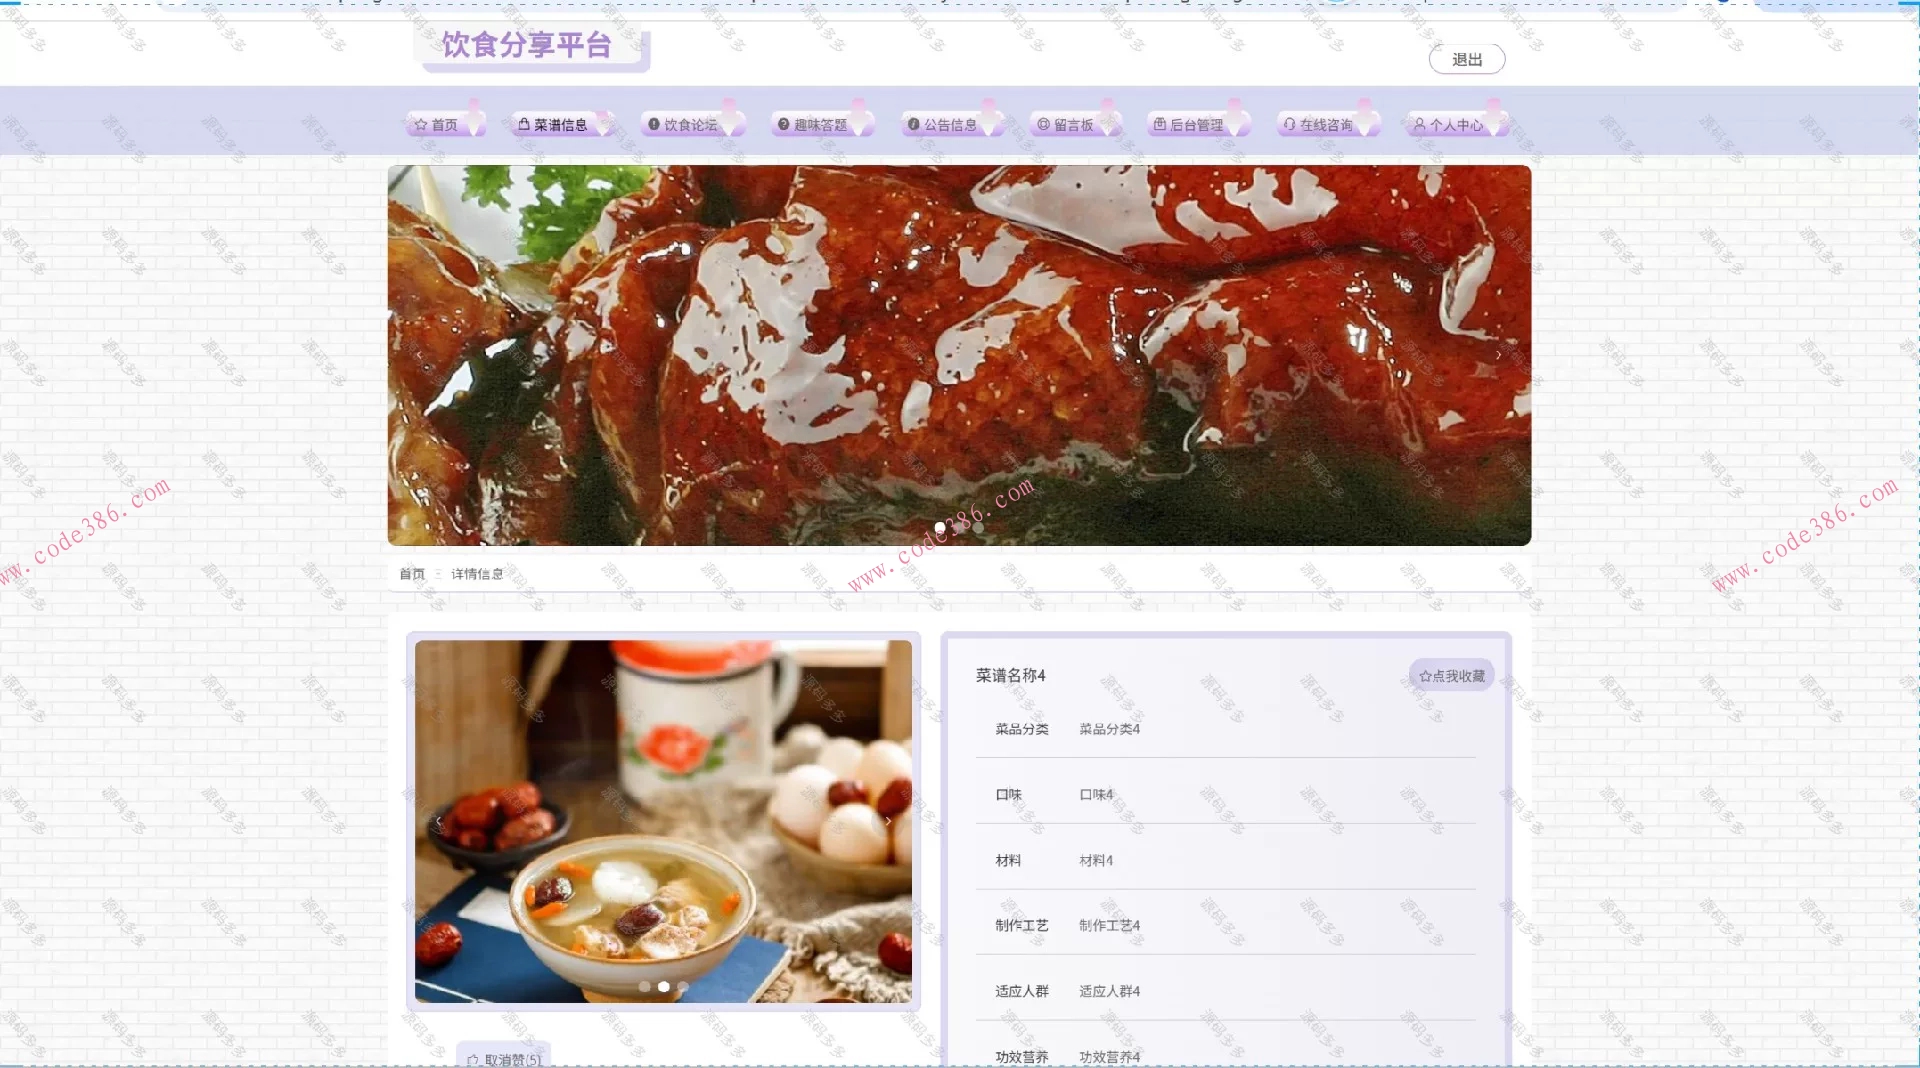Screen dimensions: 1920x1068
Task: Open 首页 from the breadcrumb trail
Action: [x=411, y=574]
